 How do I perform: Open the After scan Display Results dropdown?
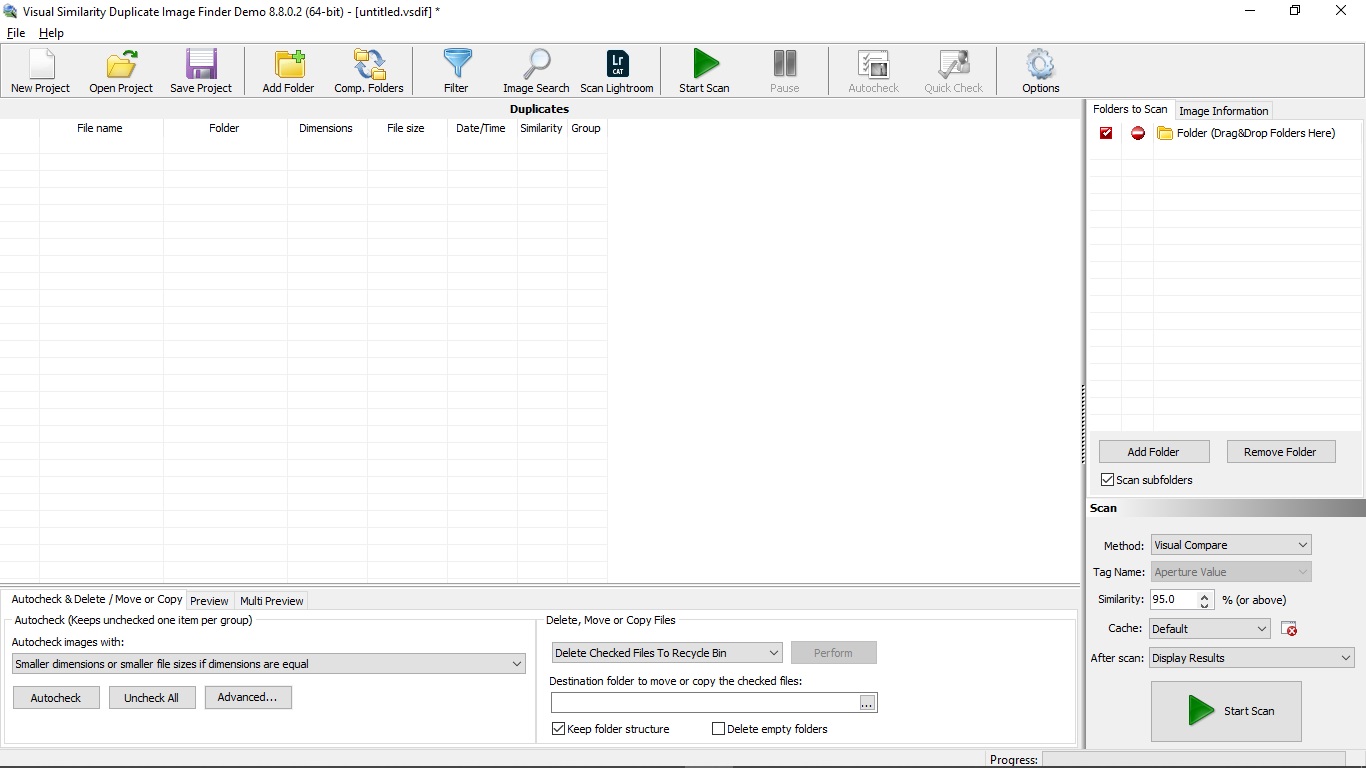pyautogui.click(x=1251, y=658)
